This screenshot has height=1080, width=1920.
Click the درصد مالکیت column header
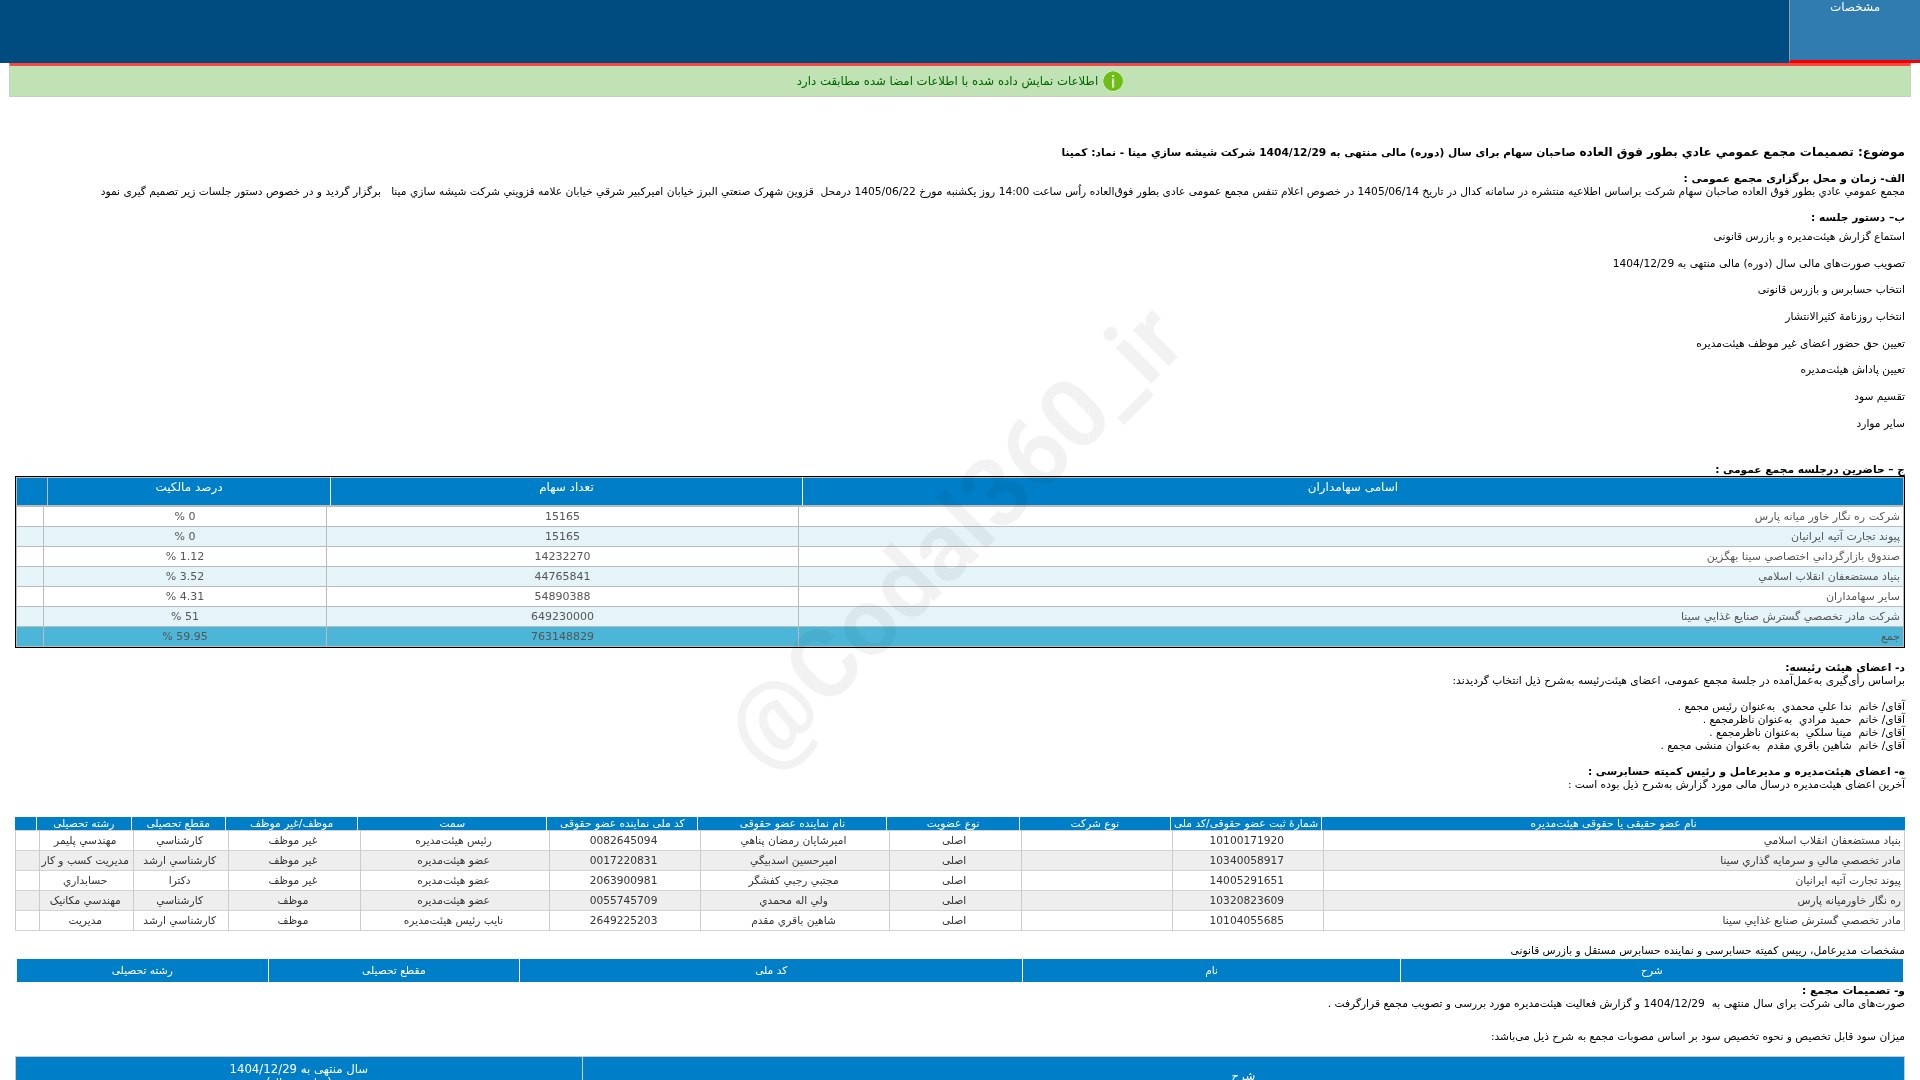pos(189,489)
